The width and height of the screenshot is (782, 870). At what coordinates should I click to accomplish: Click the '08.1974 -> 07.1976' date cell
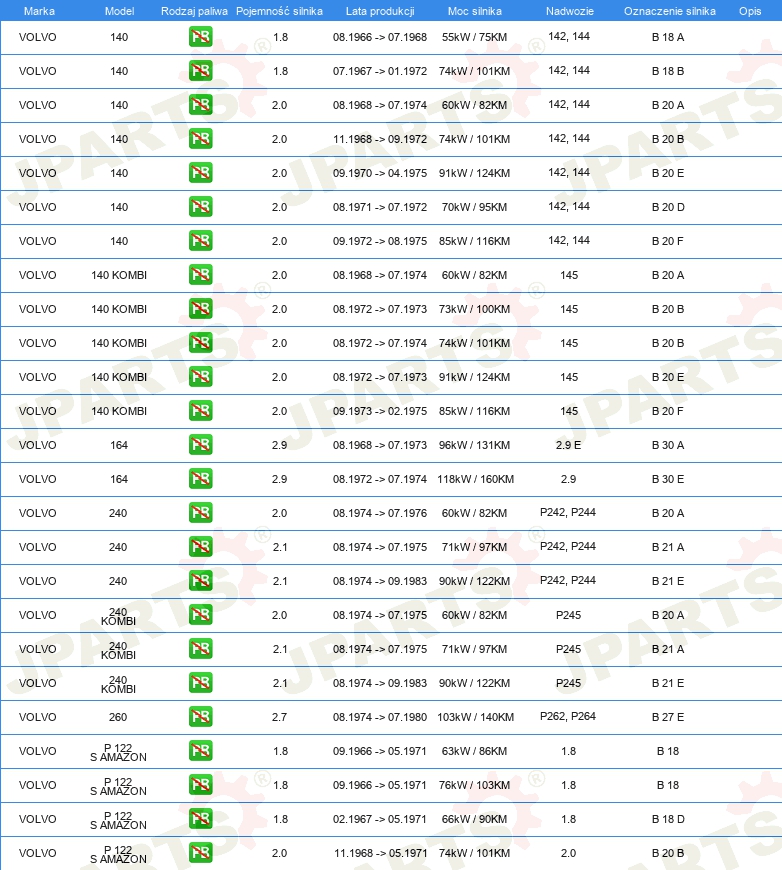click(x=380, y=513)
